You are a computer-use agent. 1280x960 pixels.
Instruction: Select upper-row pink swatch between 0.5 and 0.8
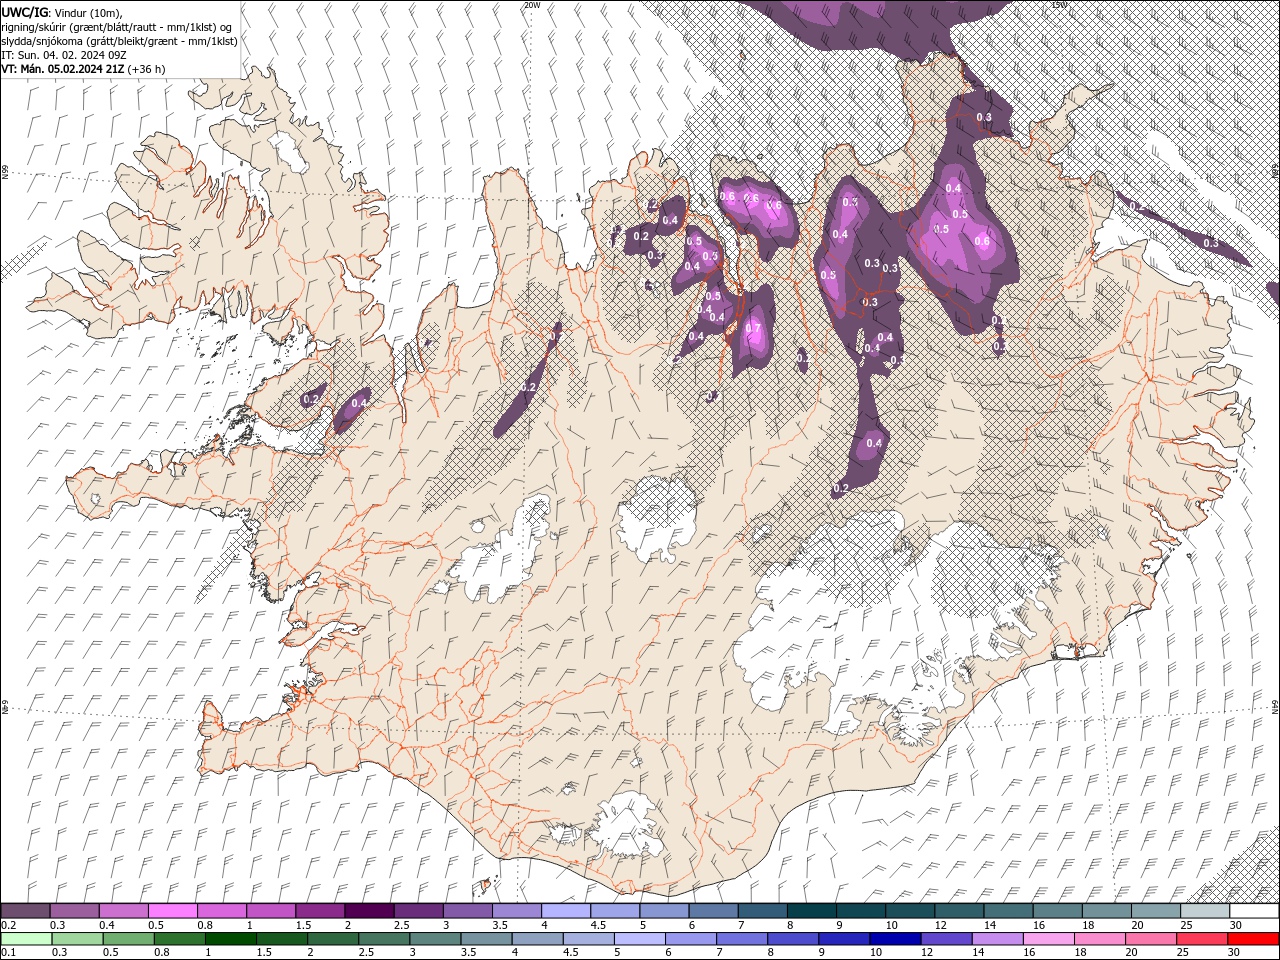[173, 910]
